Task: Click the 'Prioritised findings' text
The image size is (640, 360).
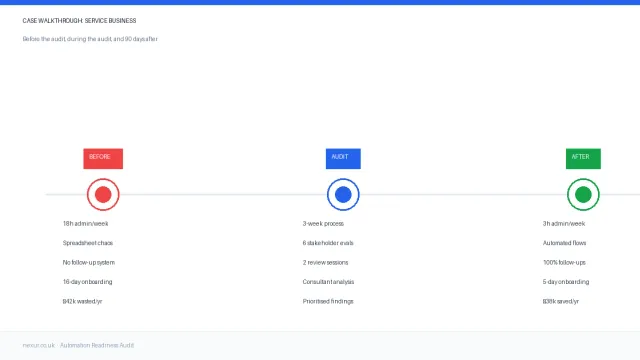Action: pos(328,301)
